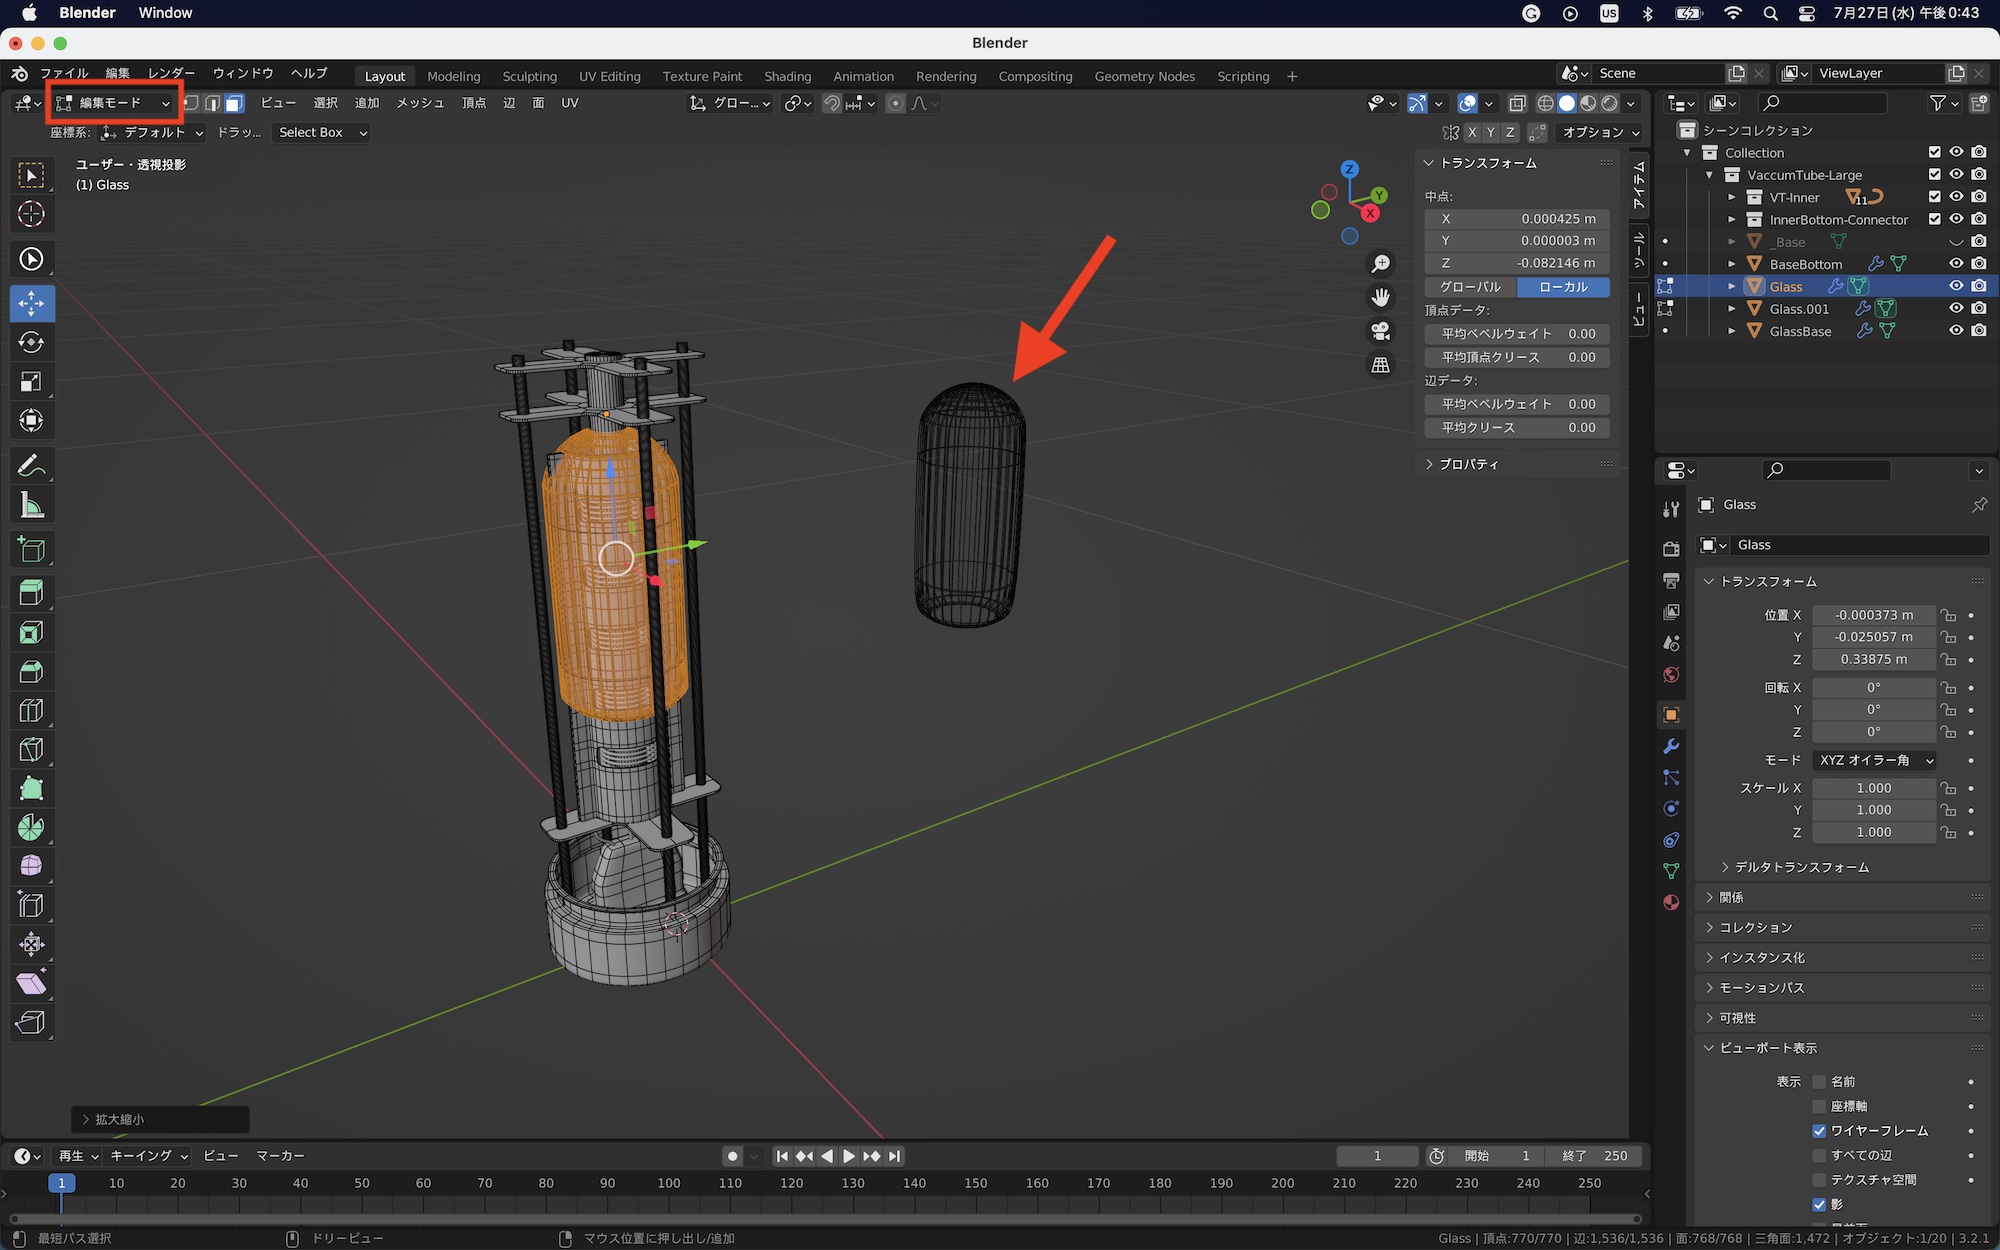Viewport: 2000px width, 1250px height.
Task: Open the XYZ オイラー角 rotation mode dropdown
Action: pyautogui.click(x=1874, y=760)
